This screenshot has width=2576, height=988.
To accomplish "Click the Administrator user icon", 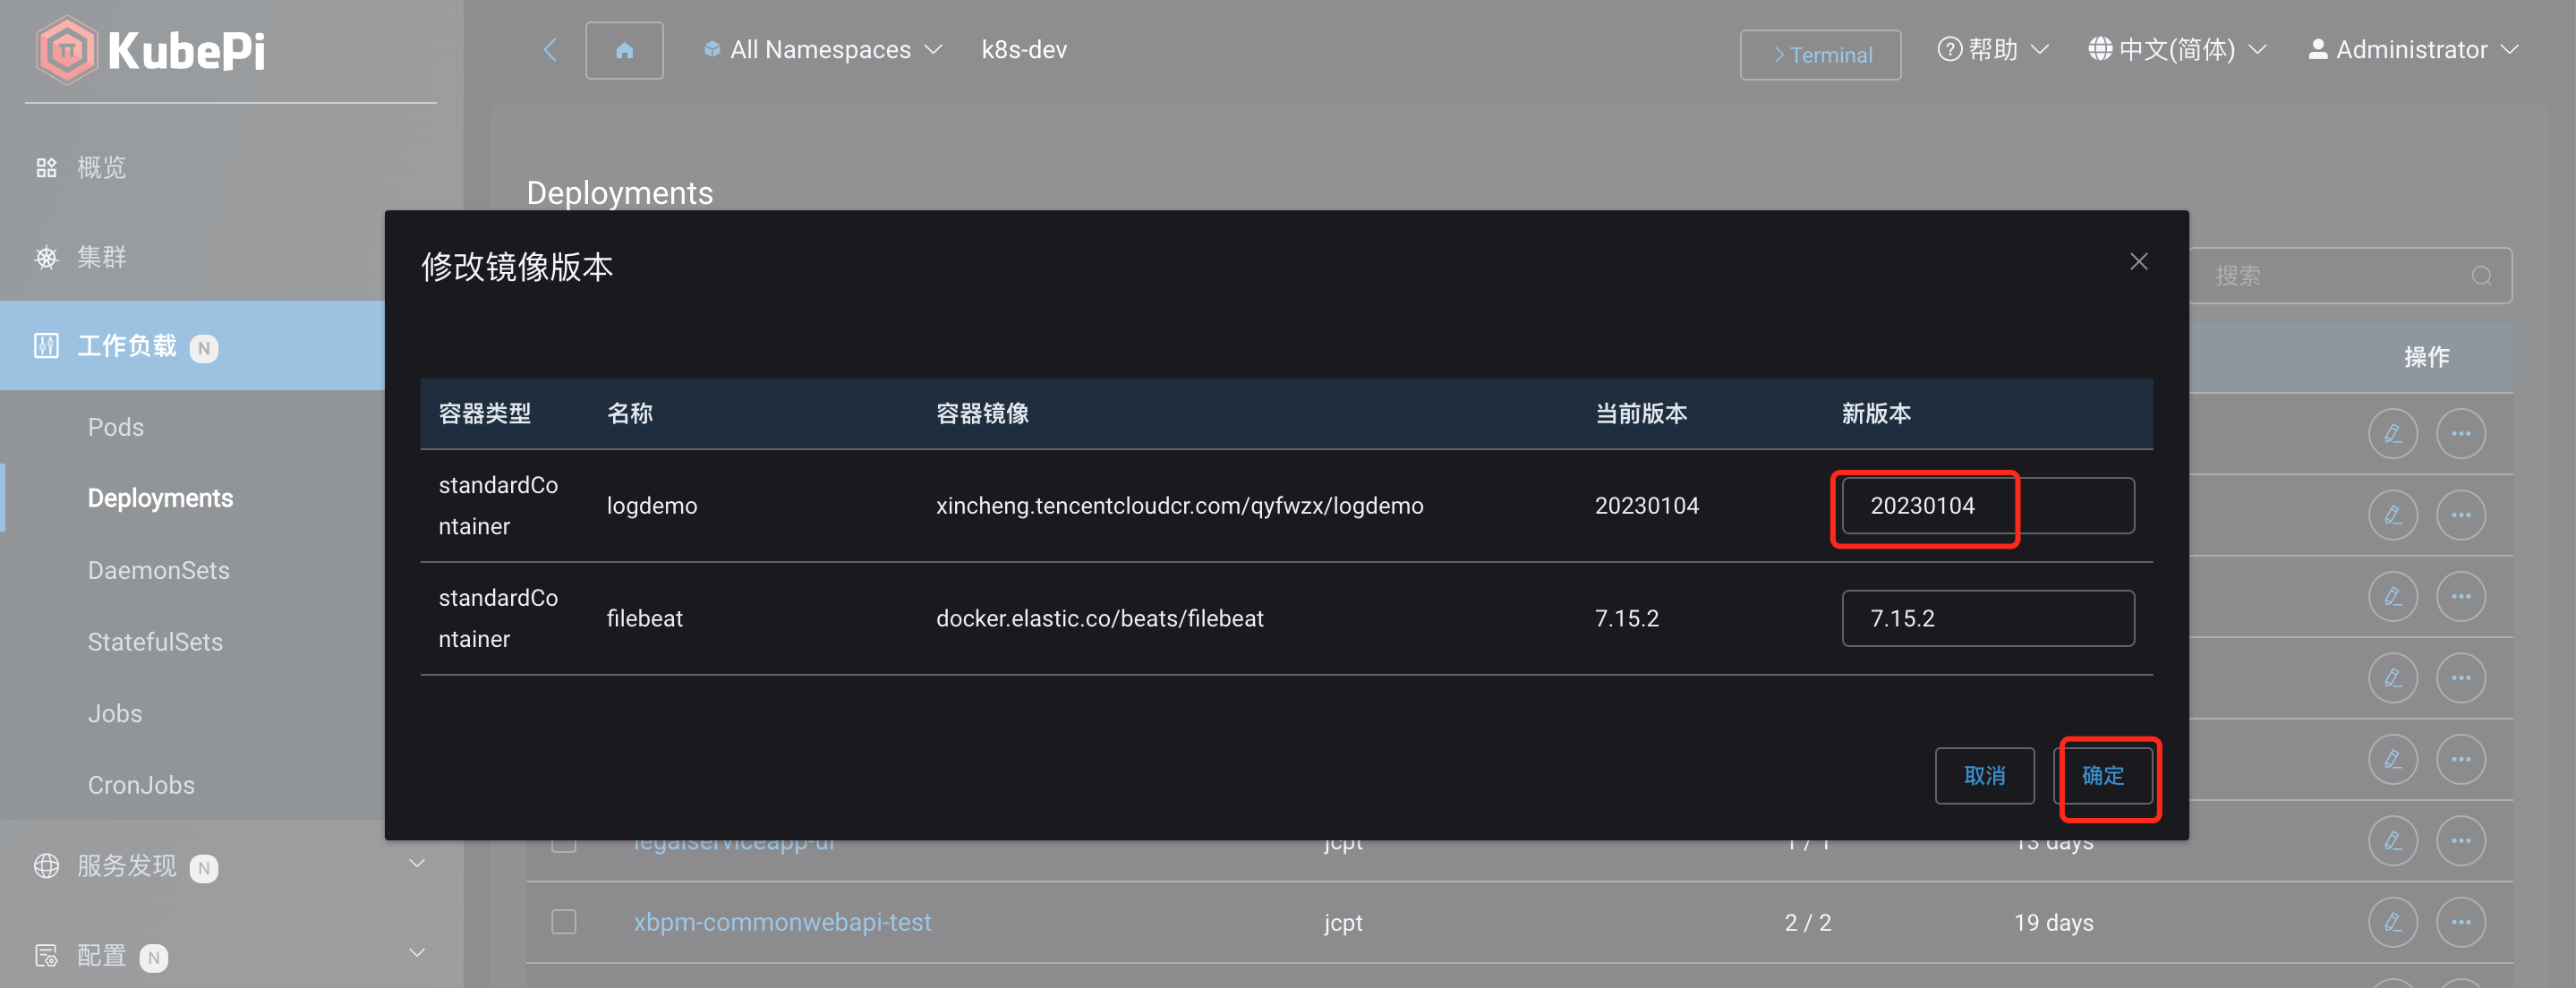I will tap(2320, 48).
